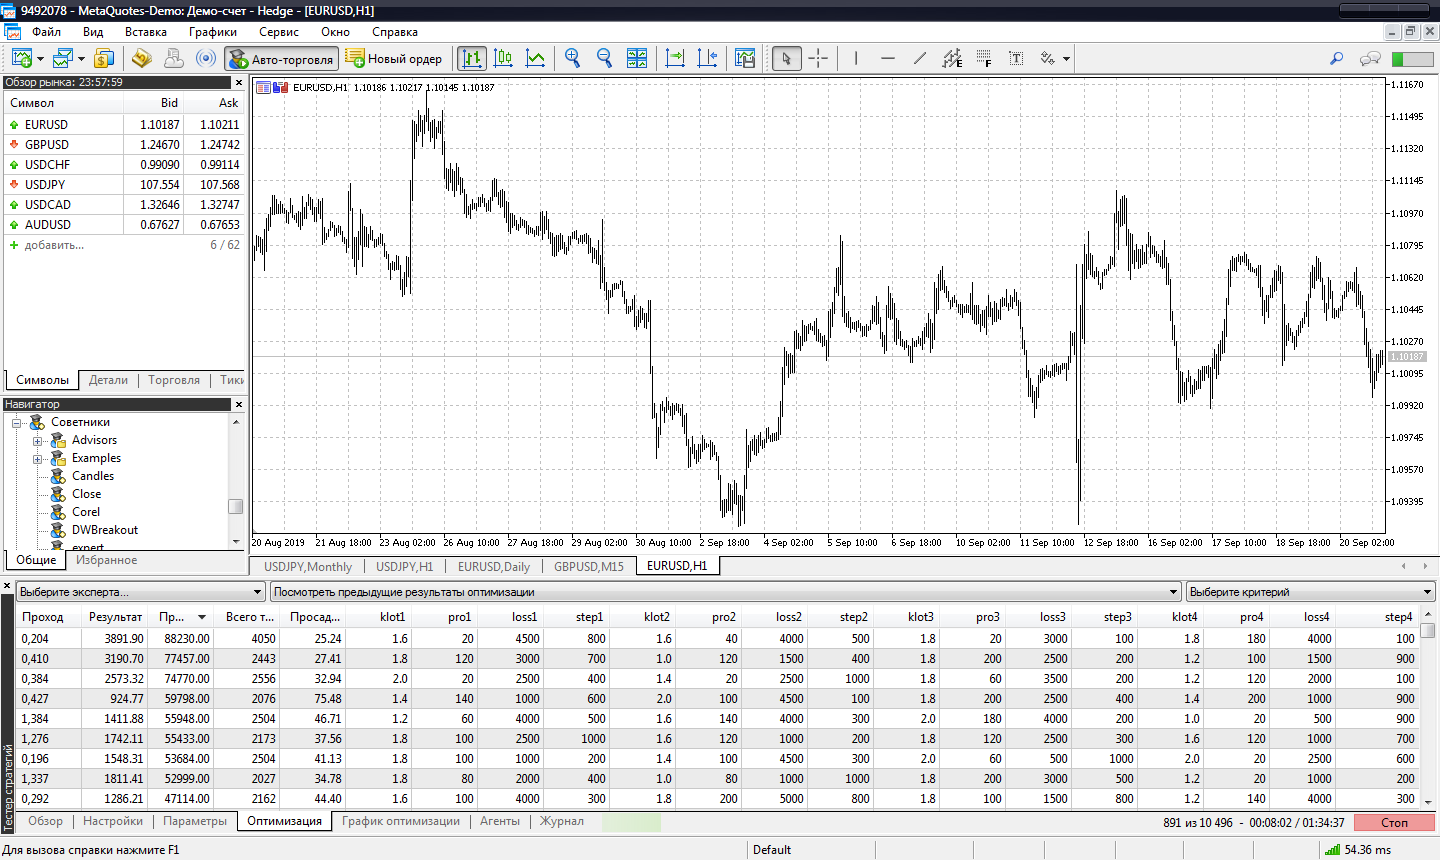Select the trendline drawing tool
This screenshot has height=860, width=1440.
tap(920, 58)
